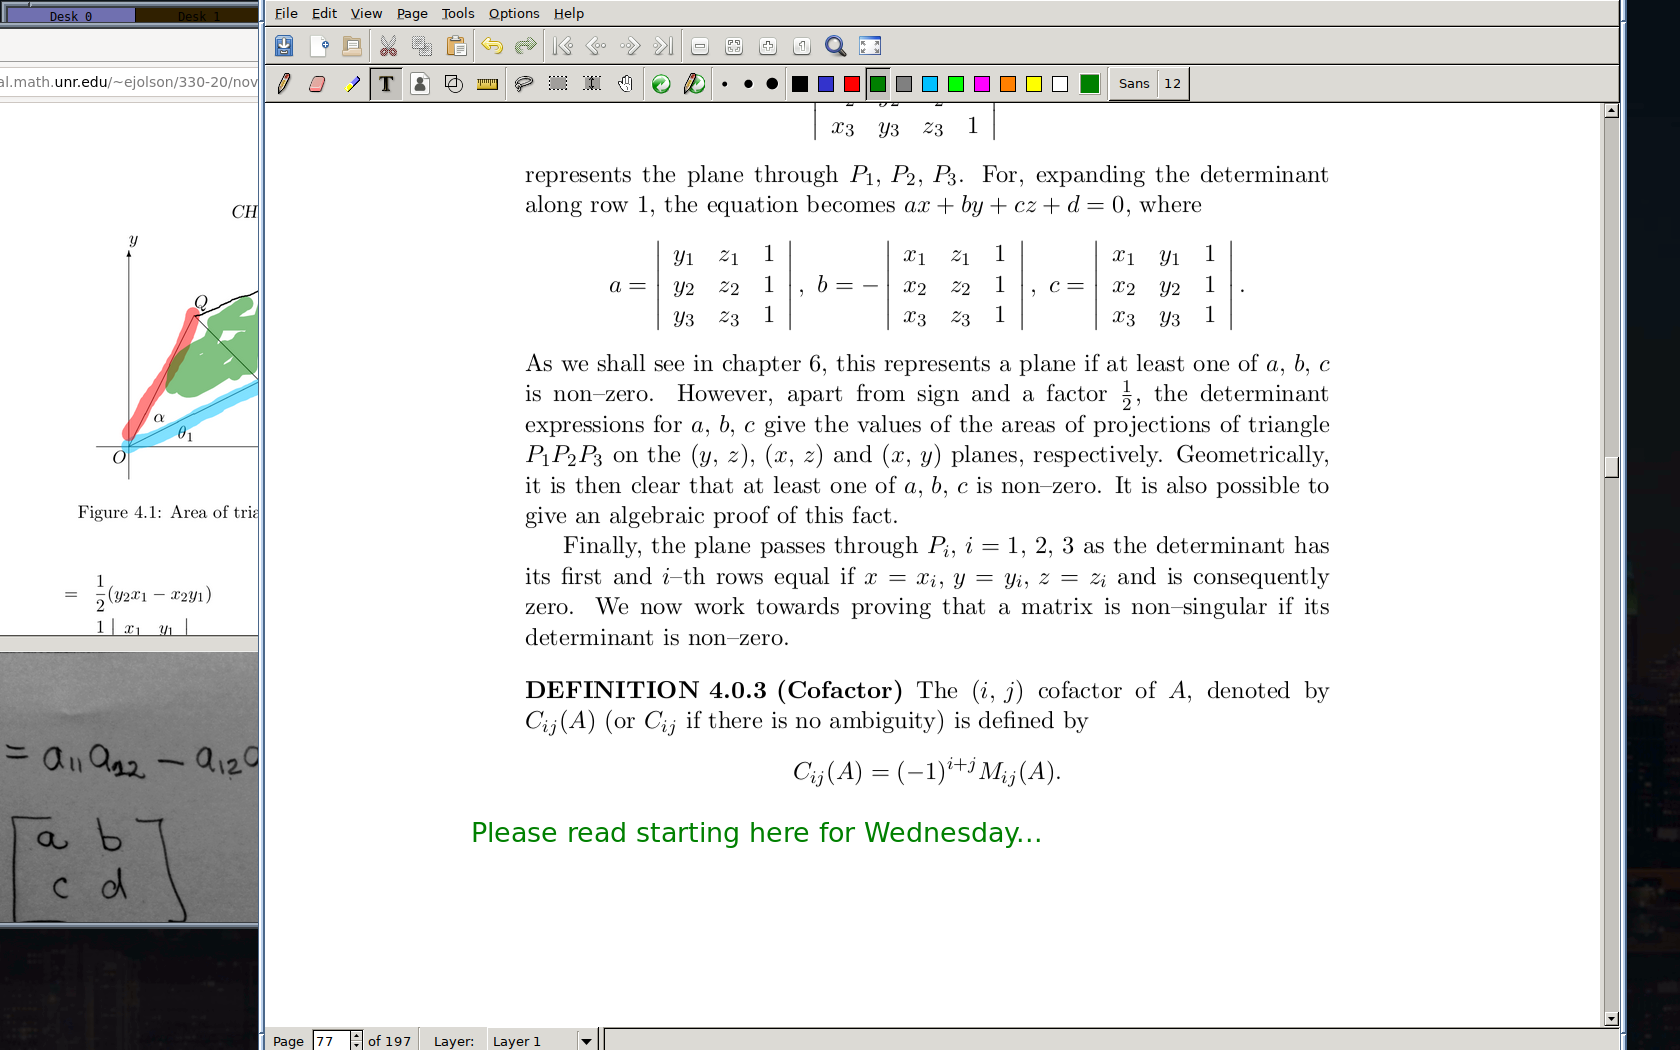Pick the magenta color swatch
Screen dimensions: 1680x1050
click(982, 84)
